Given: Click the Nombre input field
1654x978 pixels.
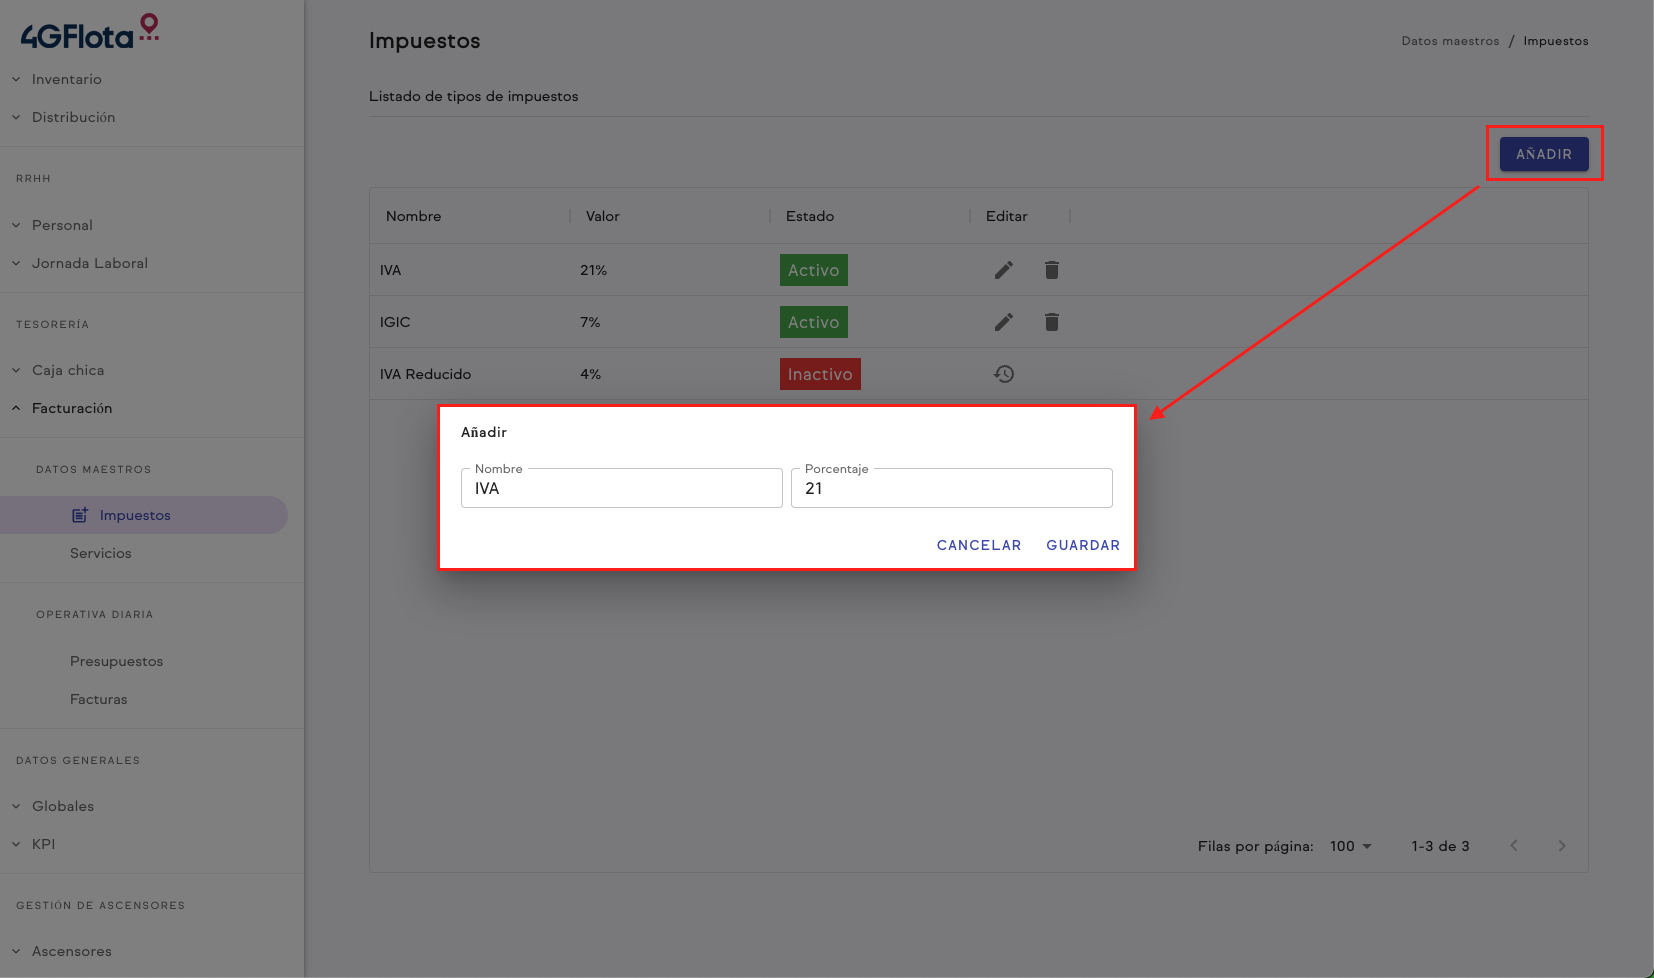Looking at the screenshot, I should click(x=621, y=489).
